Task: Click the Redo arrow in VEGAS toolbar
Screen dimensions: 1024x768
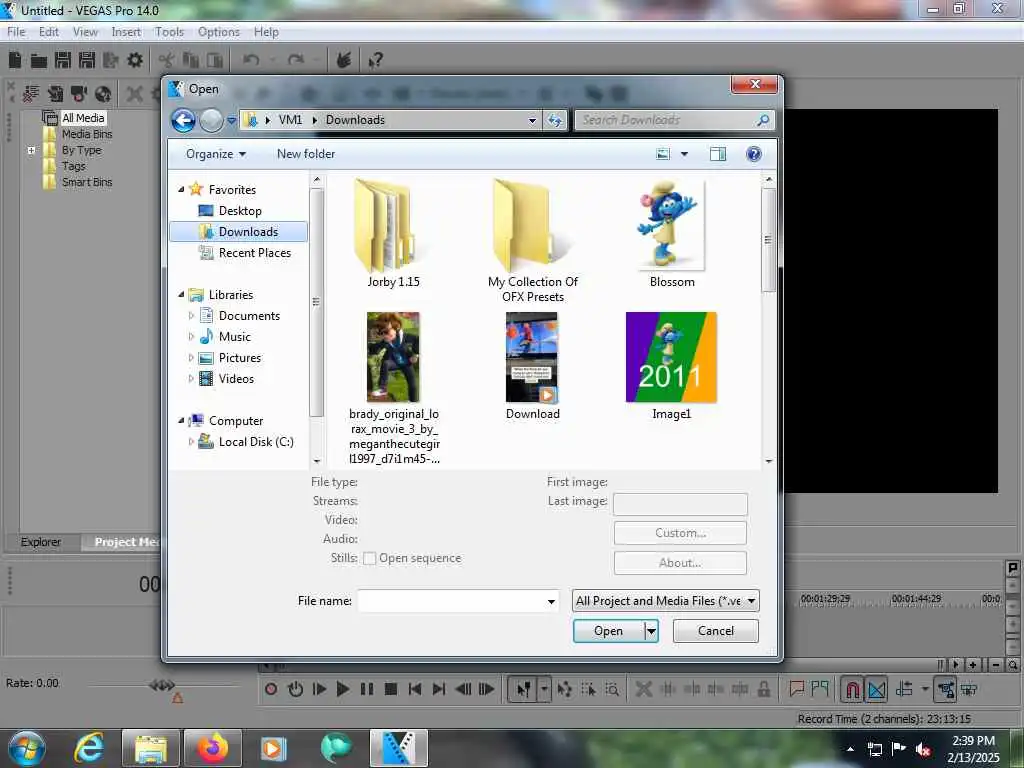Action: point(296,60)
